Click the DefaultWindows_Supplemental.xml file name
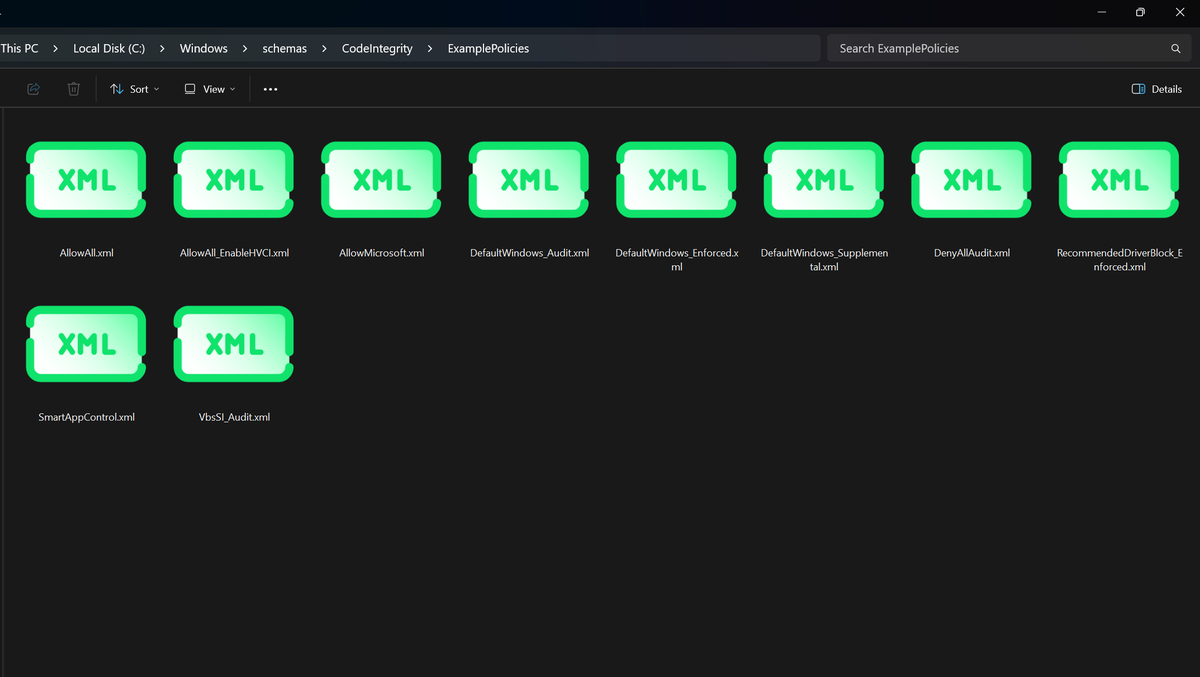Image resolution: width=1200 pixels, height=677 pixels. point(824,260)
